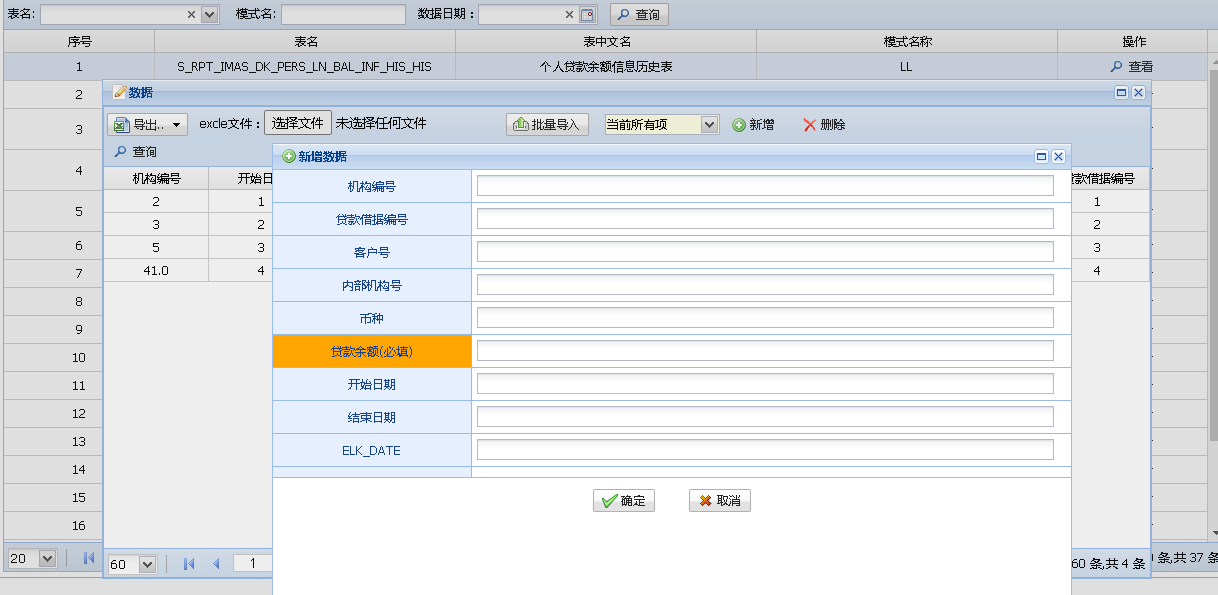Viewport: 1218px width, 595px height.
Task: Click the 批量导入 batch import button
Action: pyautogui.click(x=547, y=125)
